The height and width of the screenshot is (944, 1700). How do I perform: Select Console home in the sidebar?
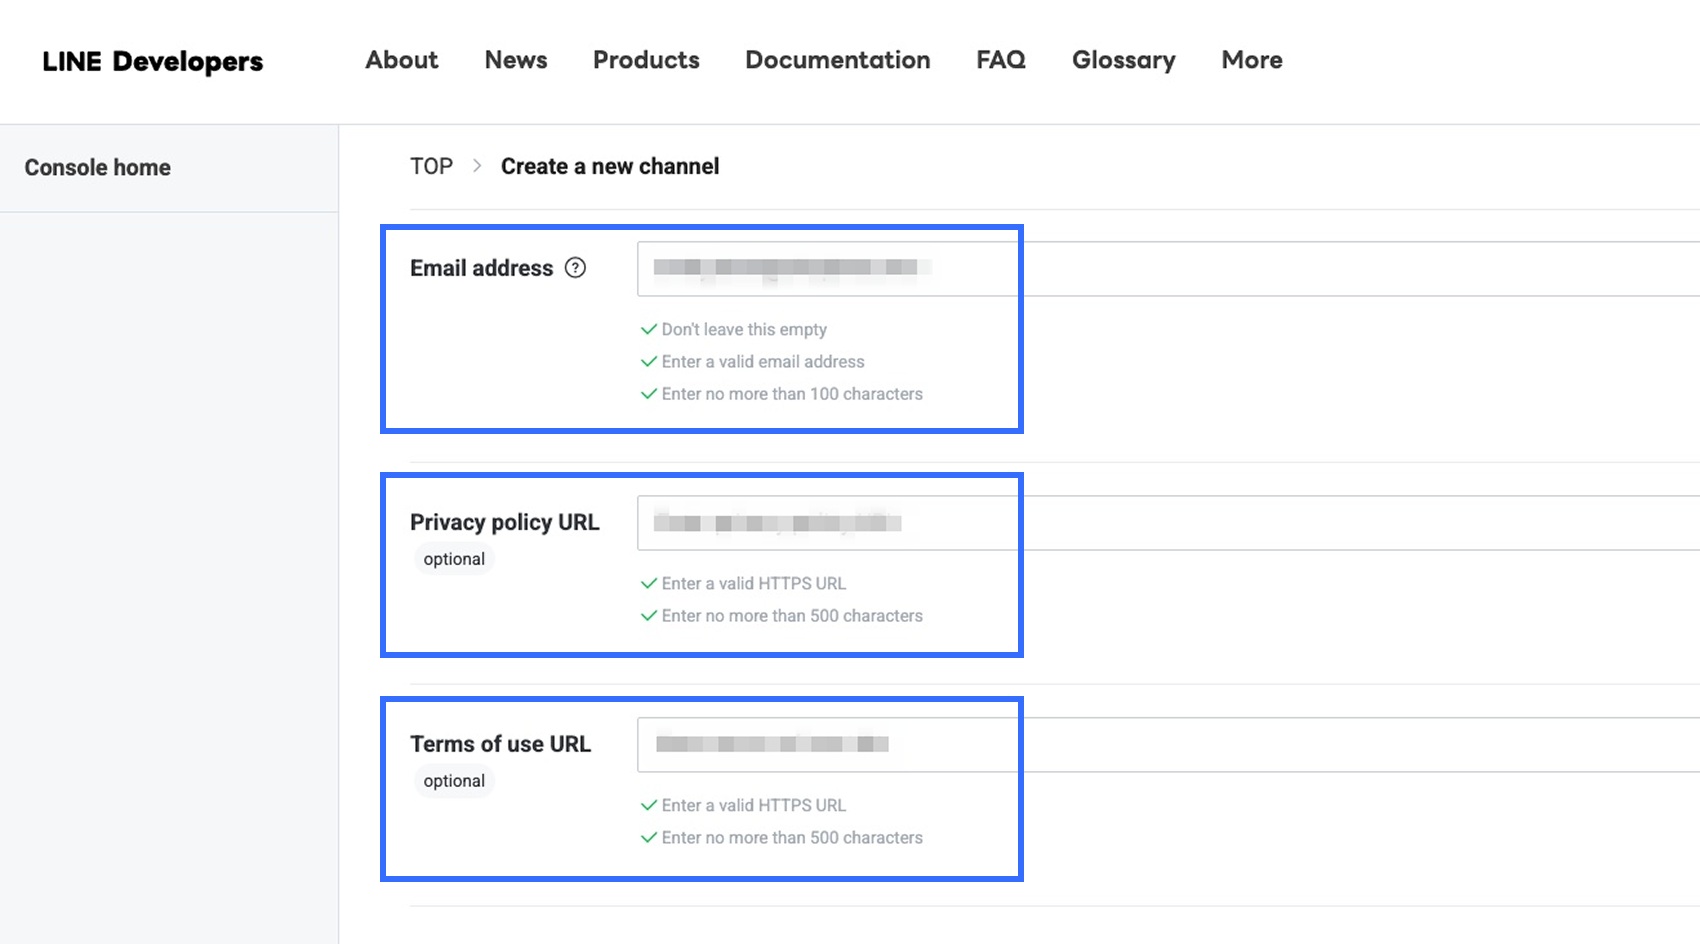tap(98, 168)
